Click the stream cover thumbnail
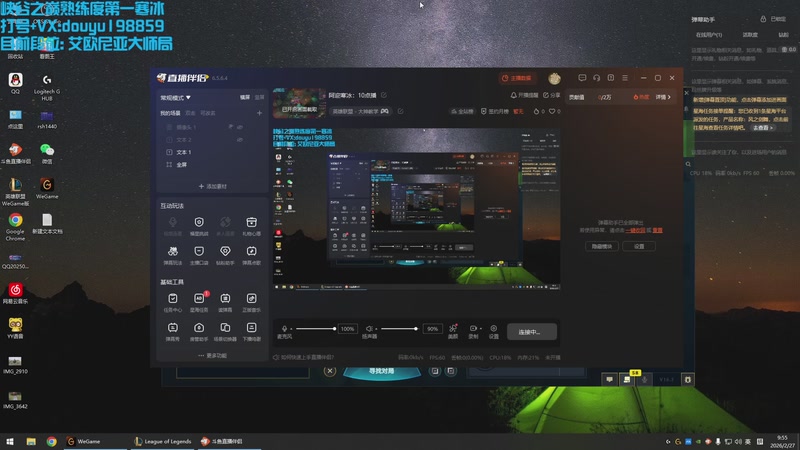 (x=299, y=103)
